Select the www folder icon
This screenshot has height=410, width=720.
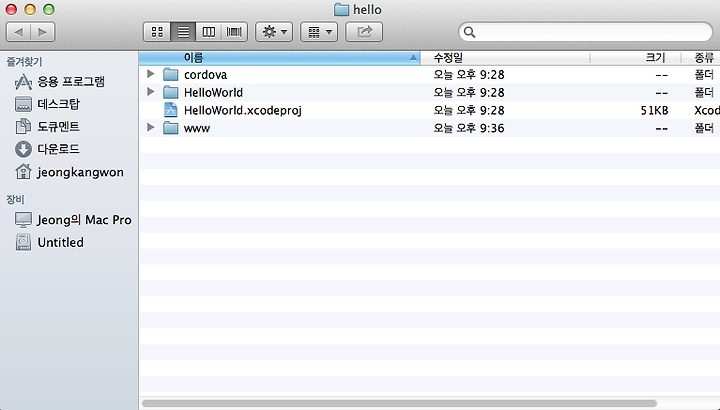170,128
